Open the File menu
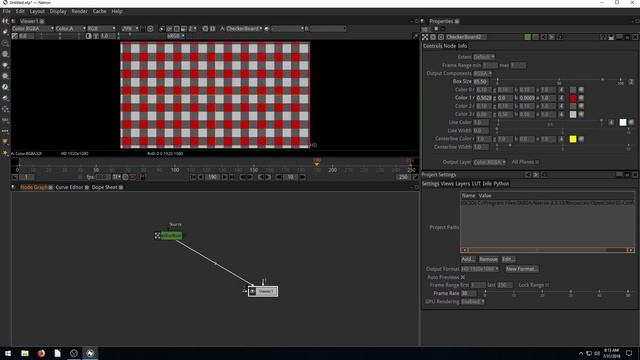The height and width of the screenshot is (360, 640). pos(7,11)
